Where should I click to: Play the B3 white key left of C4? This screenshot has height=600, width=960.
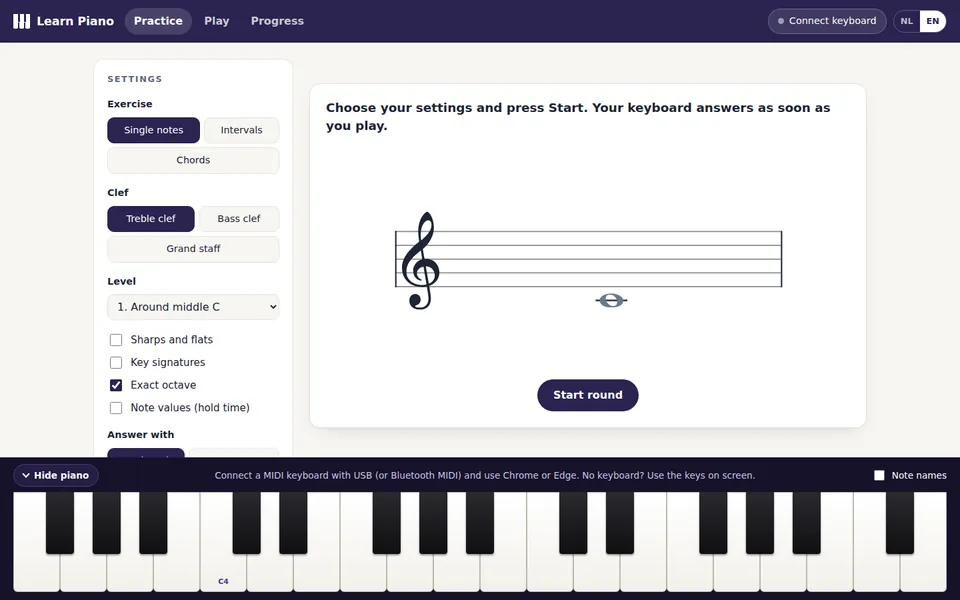(x=177, y=572)
